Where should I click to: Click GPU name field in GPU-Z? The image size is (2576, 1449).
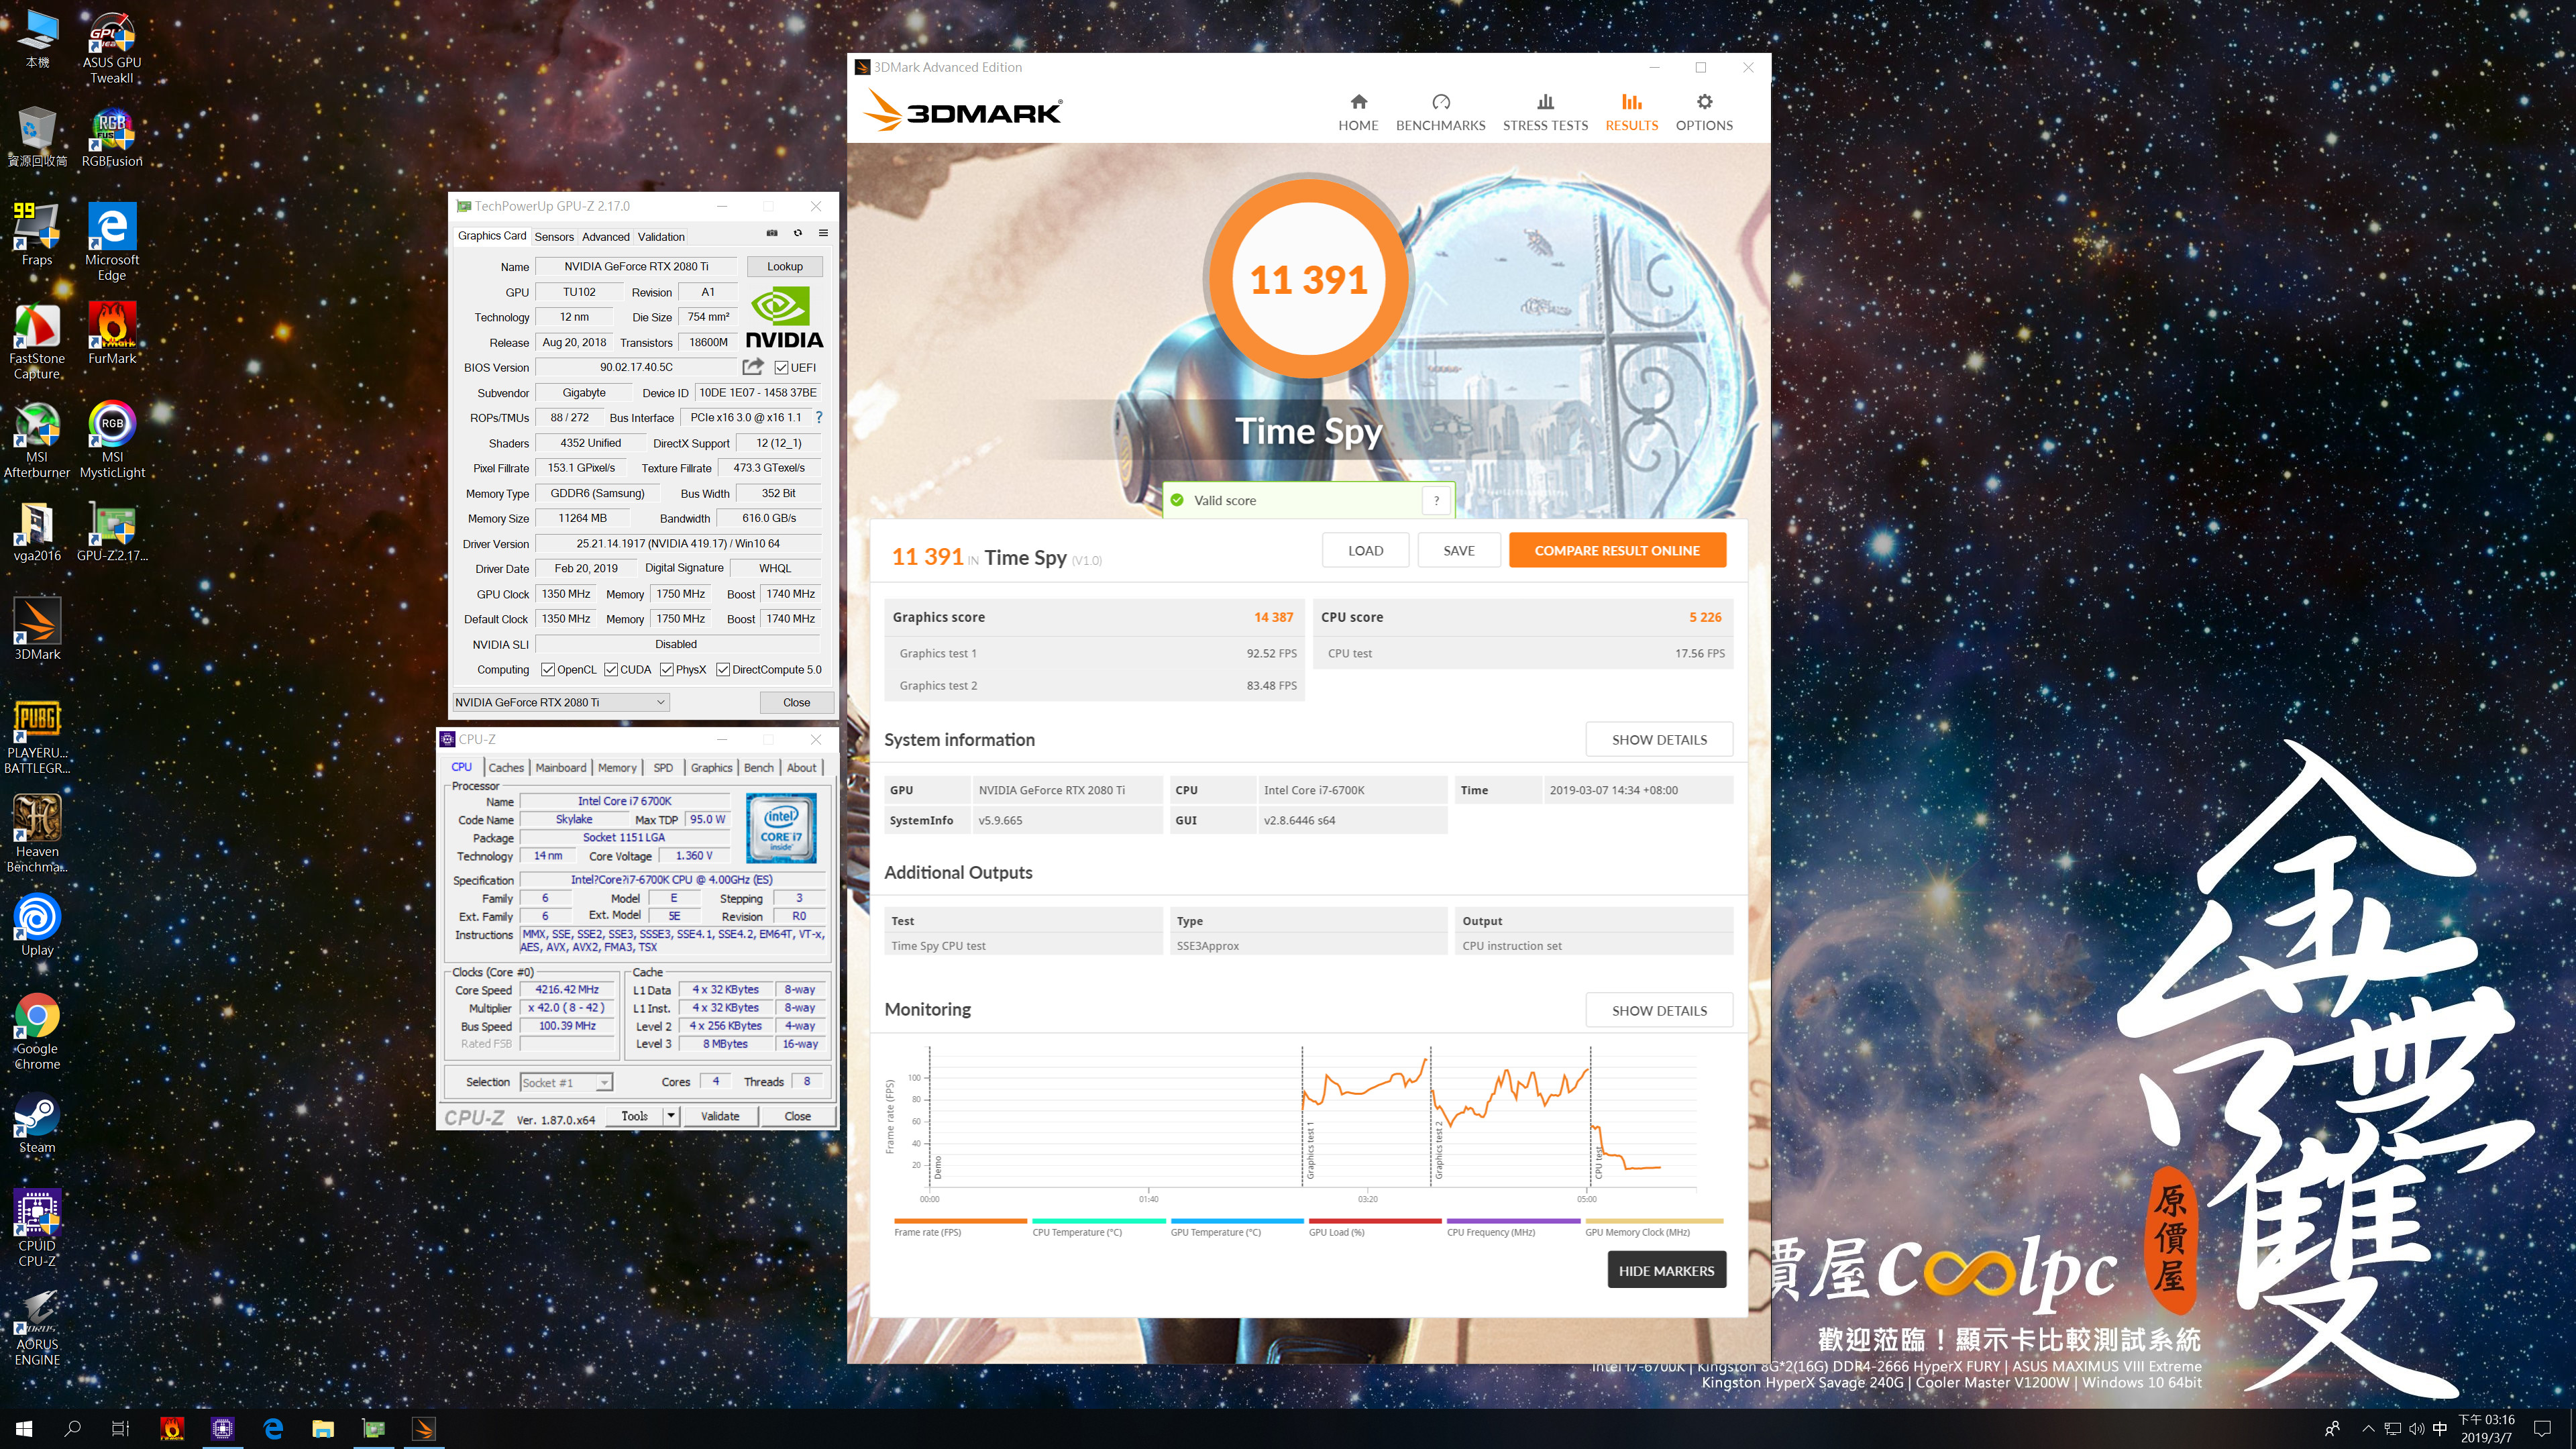(x=636, y=266)
